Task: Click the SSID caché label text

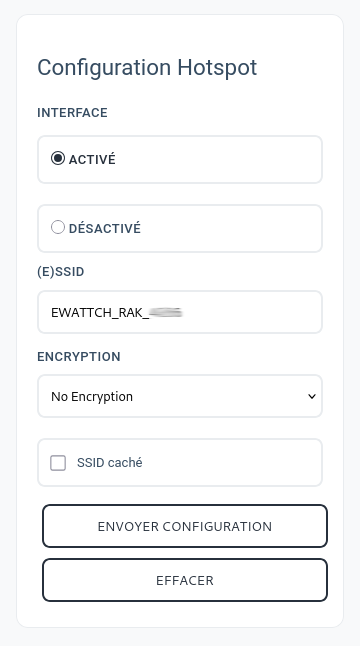Action: click(x=110, y=463)
